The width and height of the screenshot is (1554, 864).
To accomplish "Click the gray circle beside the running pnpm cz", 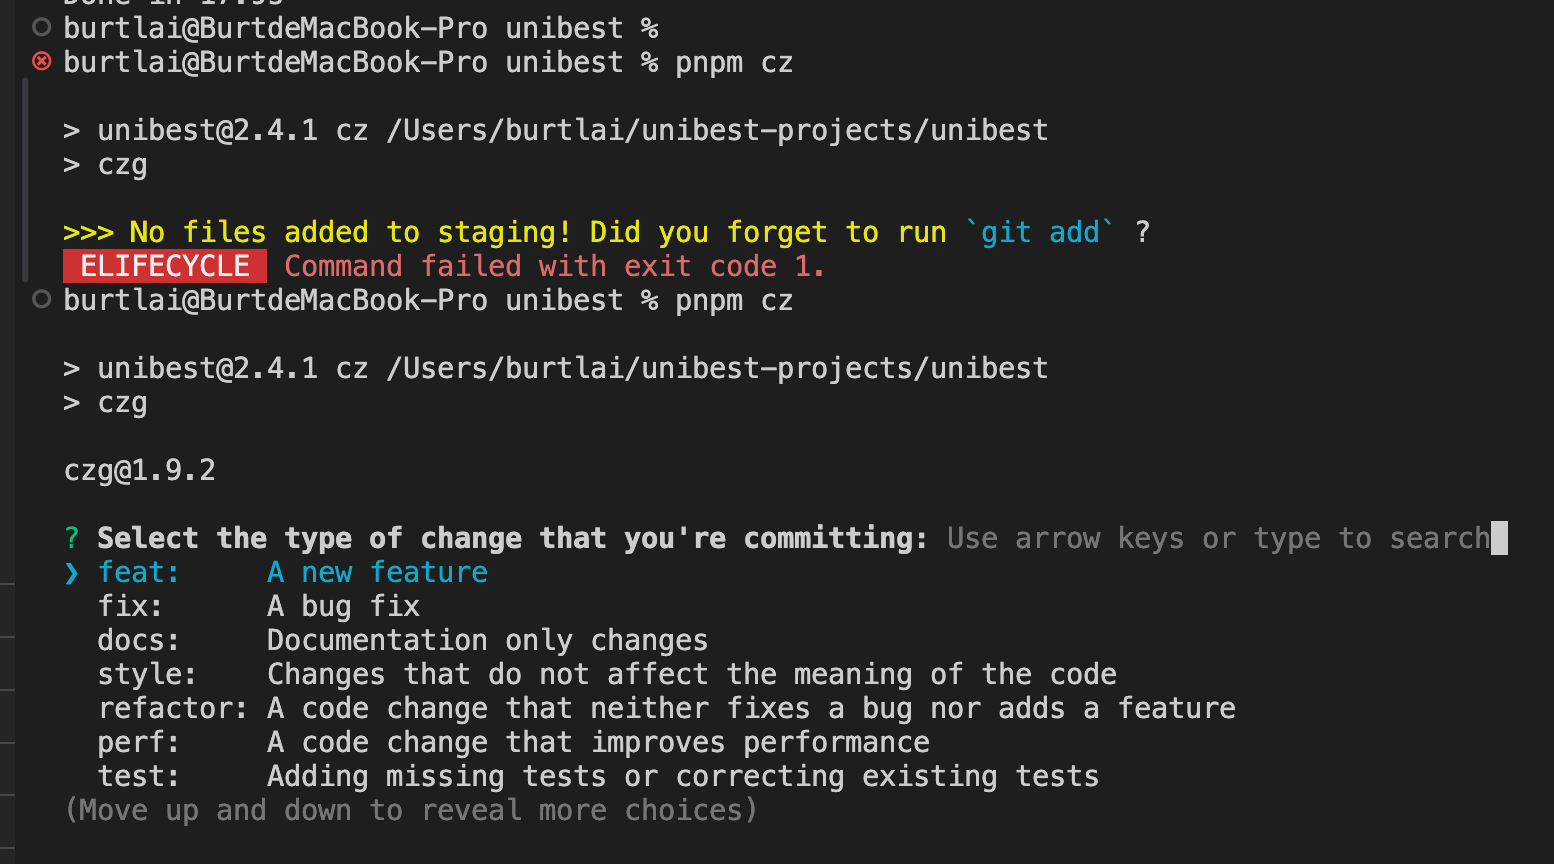I will tap(41, 300).
